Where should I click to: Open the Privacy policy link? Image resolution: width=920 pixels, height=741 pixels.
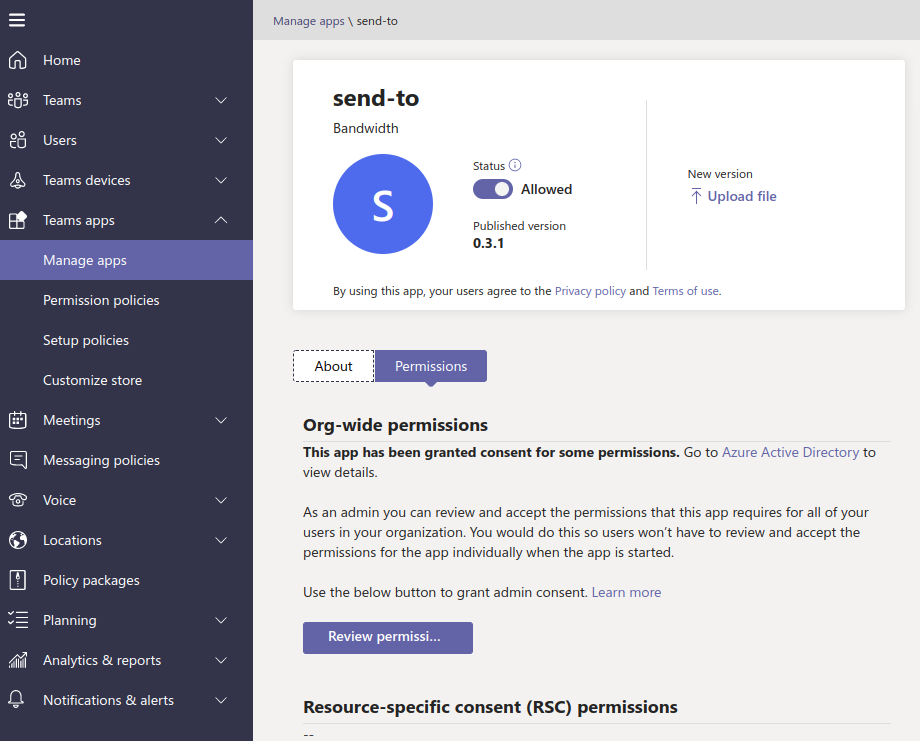pyautogui.click(x=590, y=291)
